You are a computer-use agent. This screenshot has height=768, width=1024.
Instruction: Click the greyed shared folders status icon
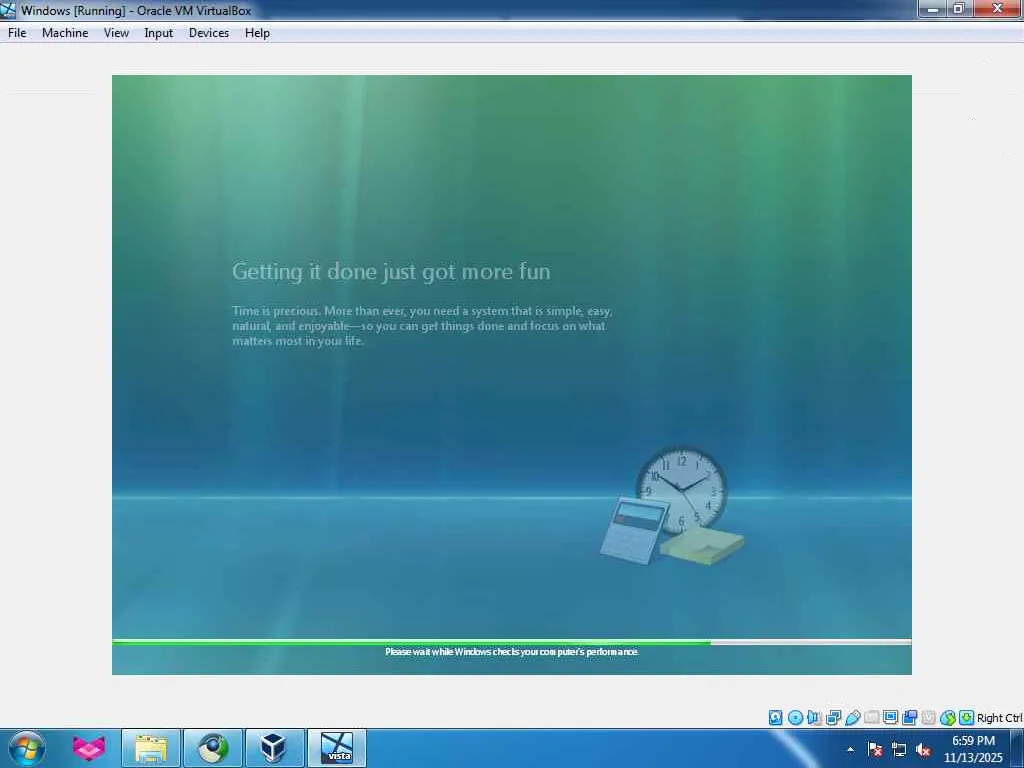(x=871, y=718)
